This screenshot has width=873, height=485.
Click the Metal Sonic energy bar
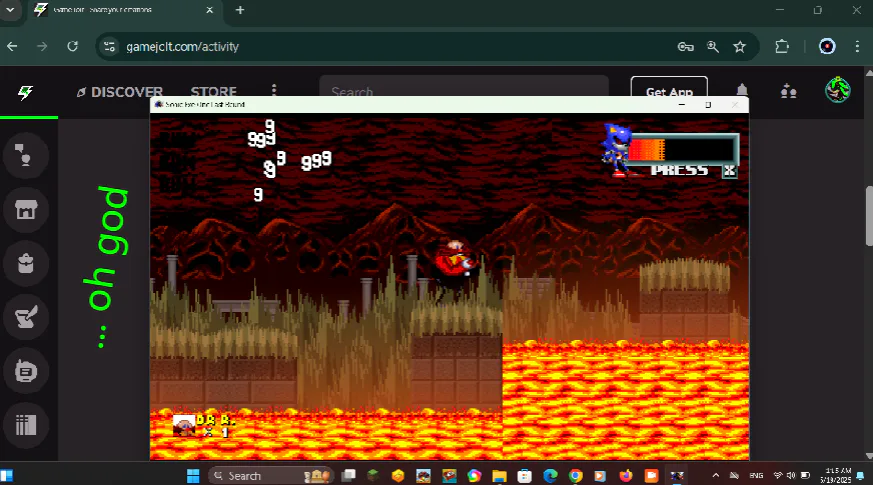(x=683, y=149)
